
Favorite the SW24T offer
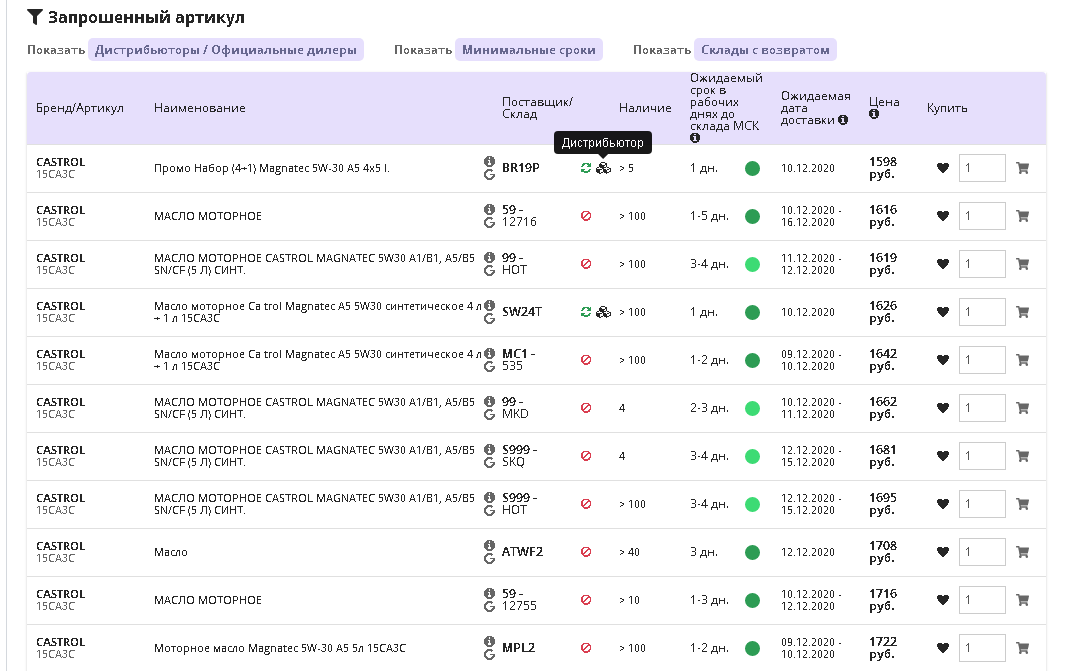[942, 312]
